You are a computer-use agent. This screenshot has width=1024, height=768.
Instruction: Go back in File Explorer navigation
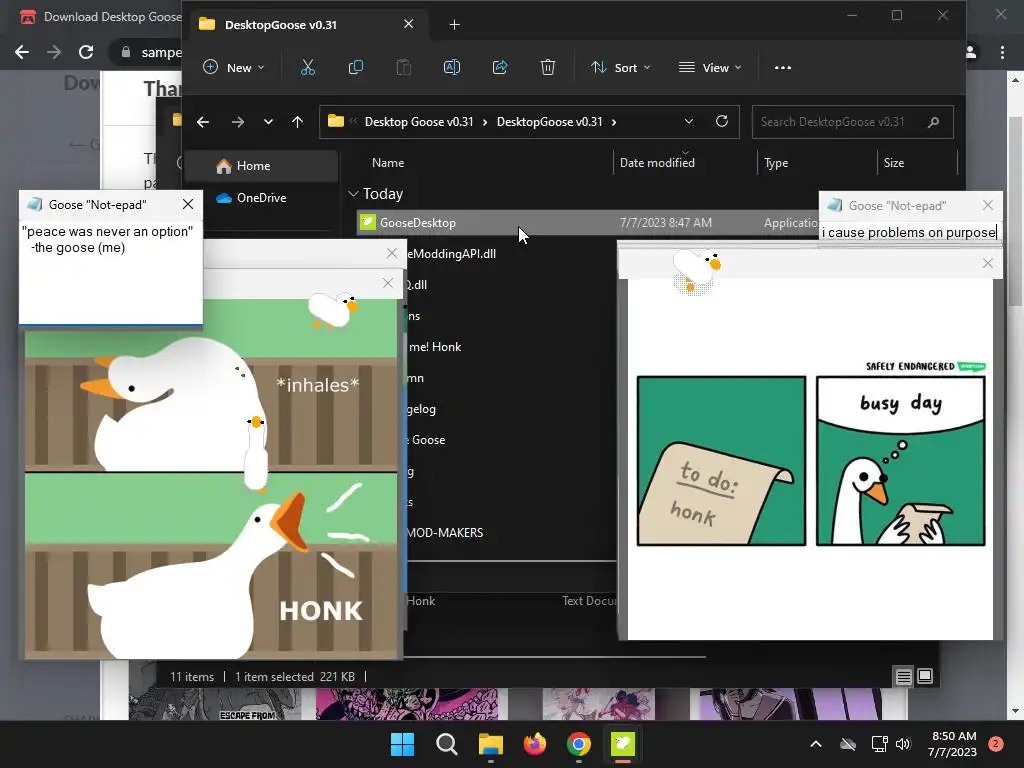pos(203,121)
